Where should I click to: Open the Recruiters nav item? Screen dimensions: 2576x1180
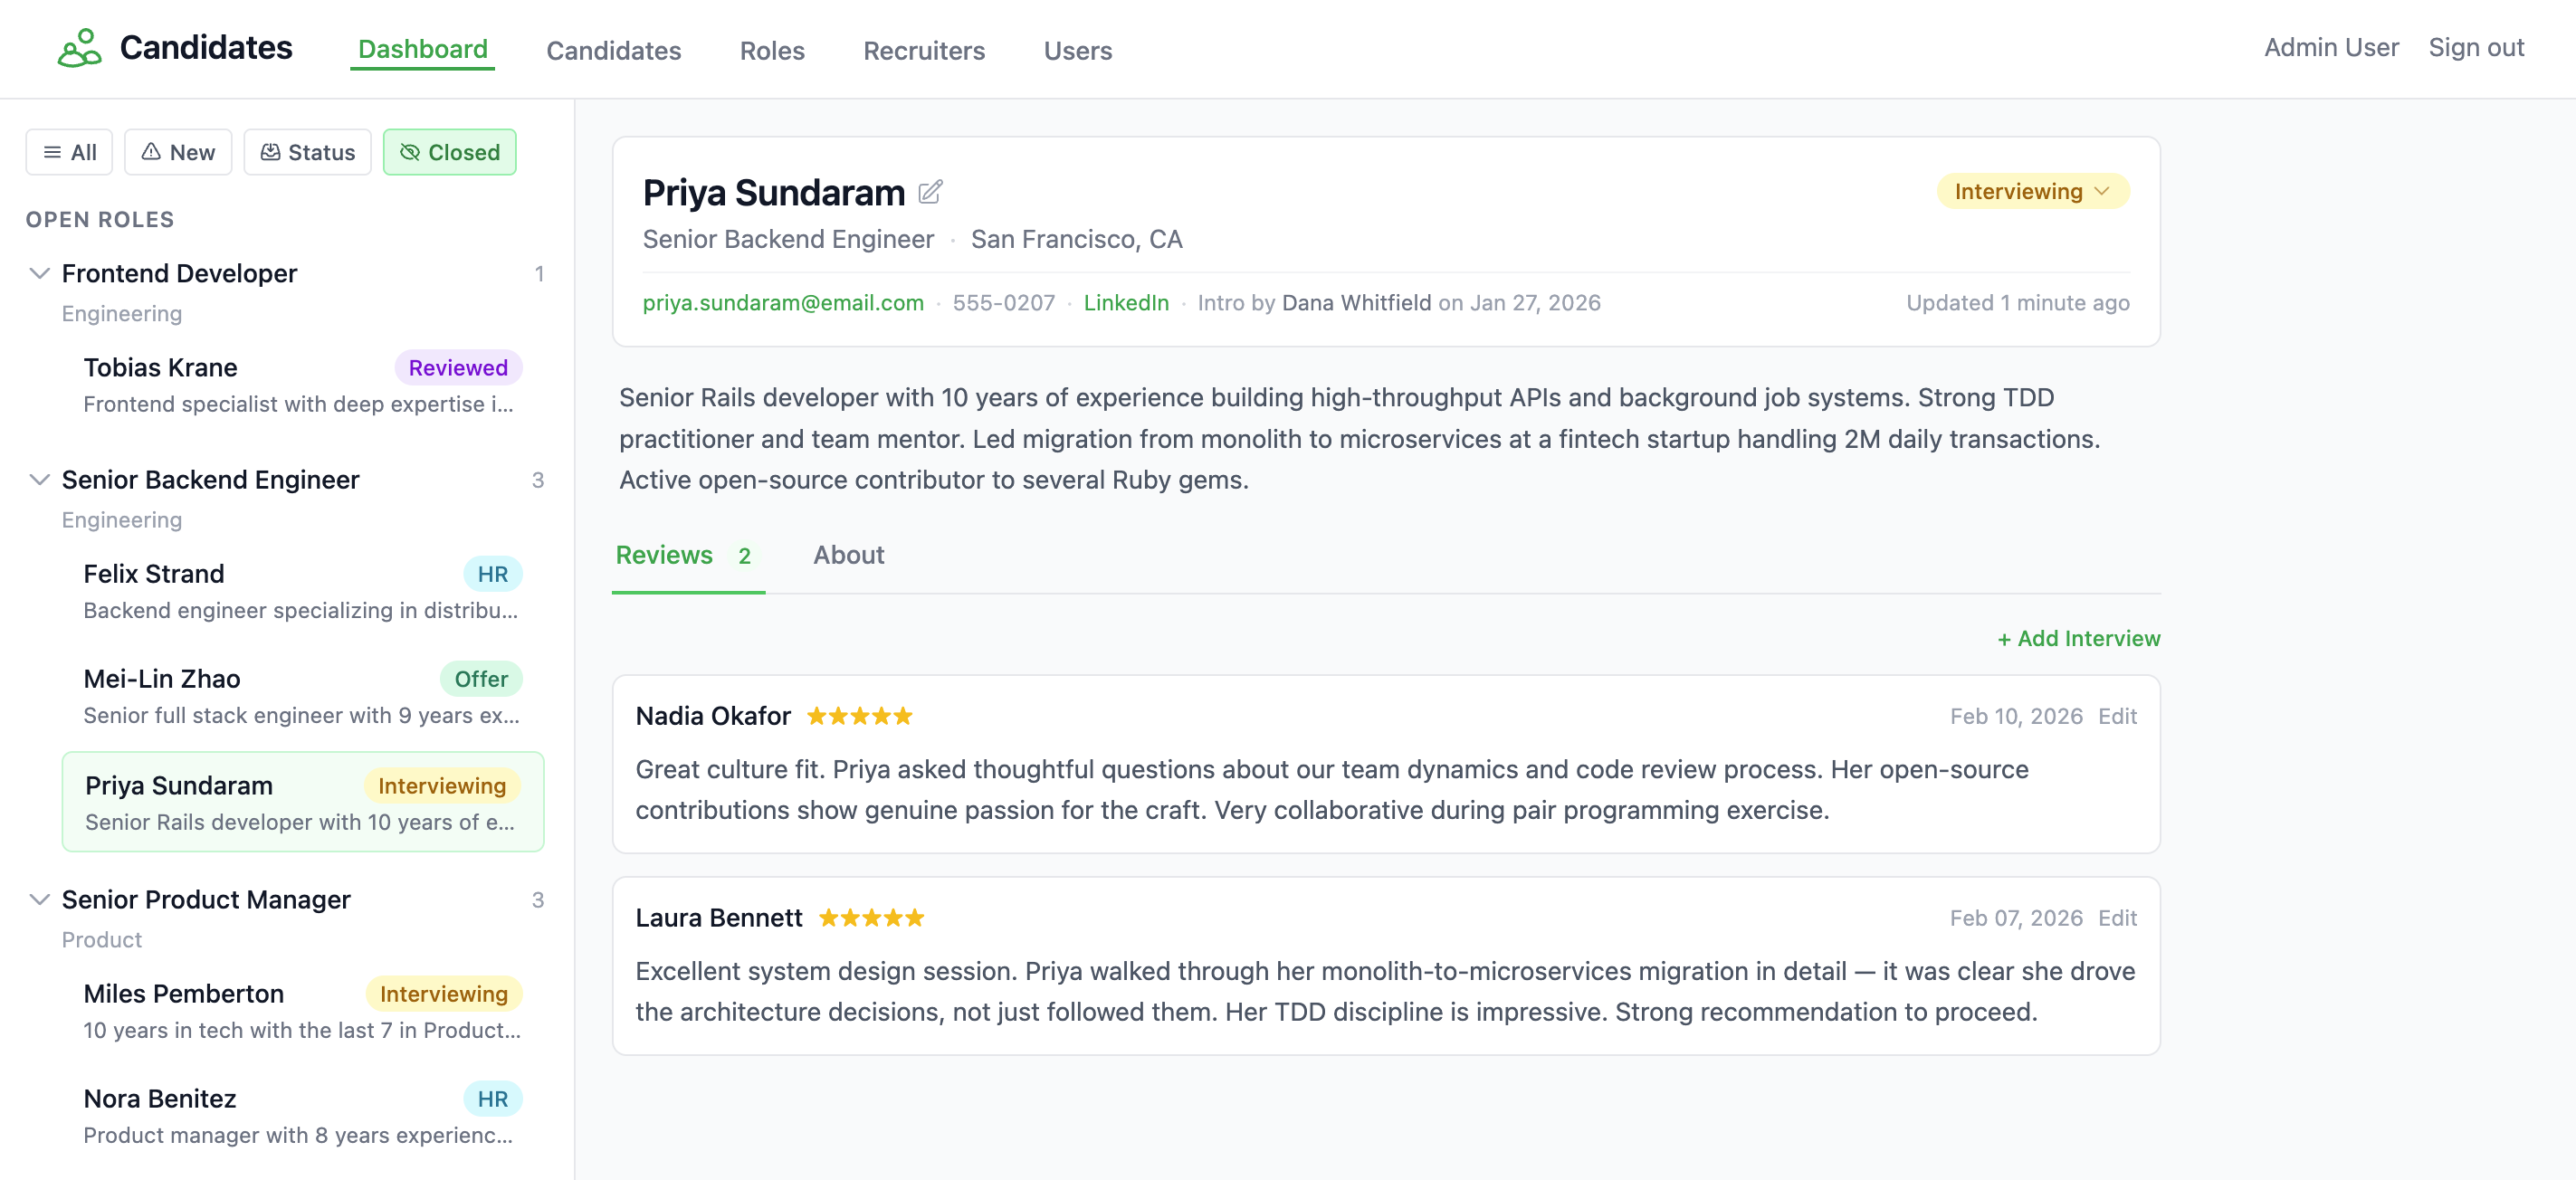pyautogui.click(x=923, y=50)
